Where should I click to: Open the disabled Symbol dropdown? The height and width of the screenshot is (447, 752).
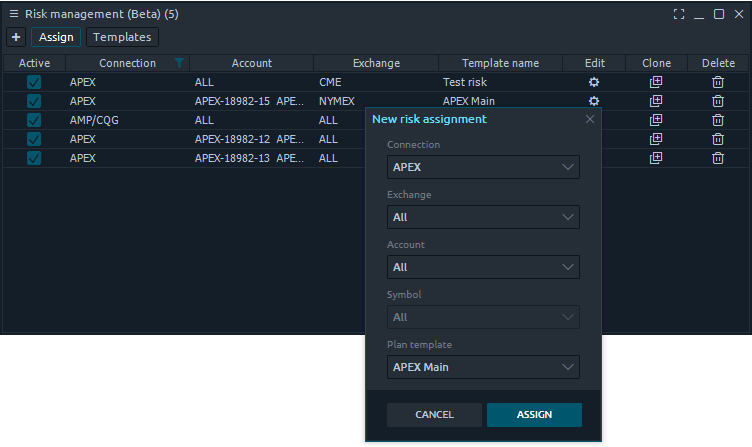click(x=483, y=317)
